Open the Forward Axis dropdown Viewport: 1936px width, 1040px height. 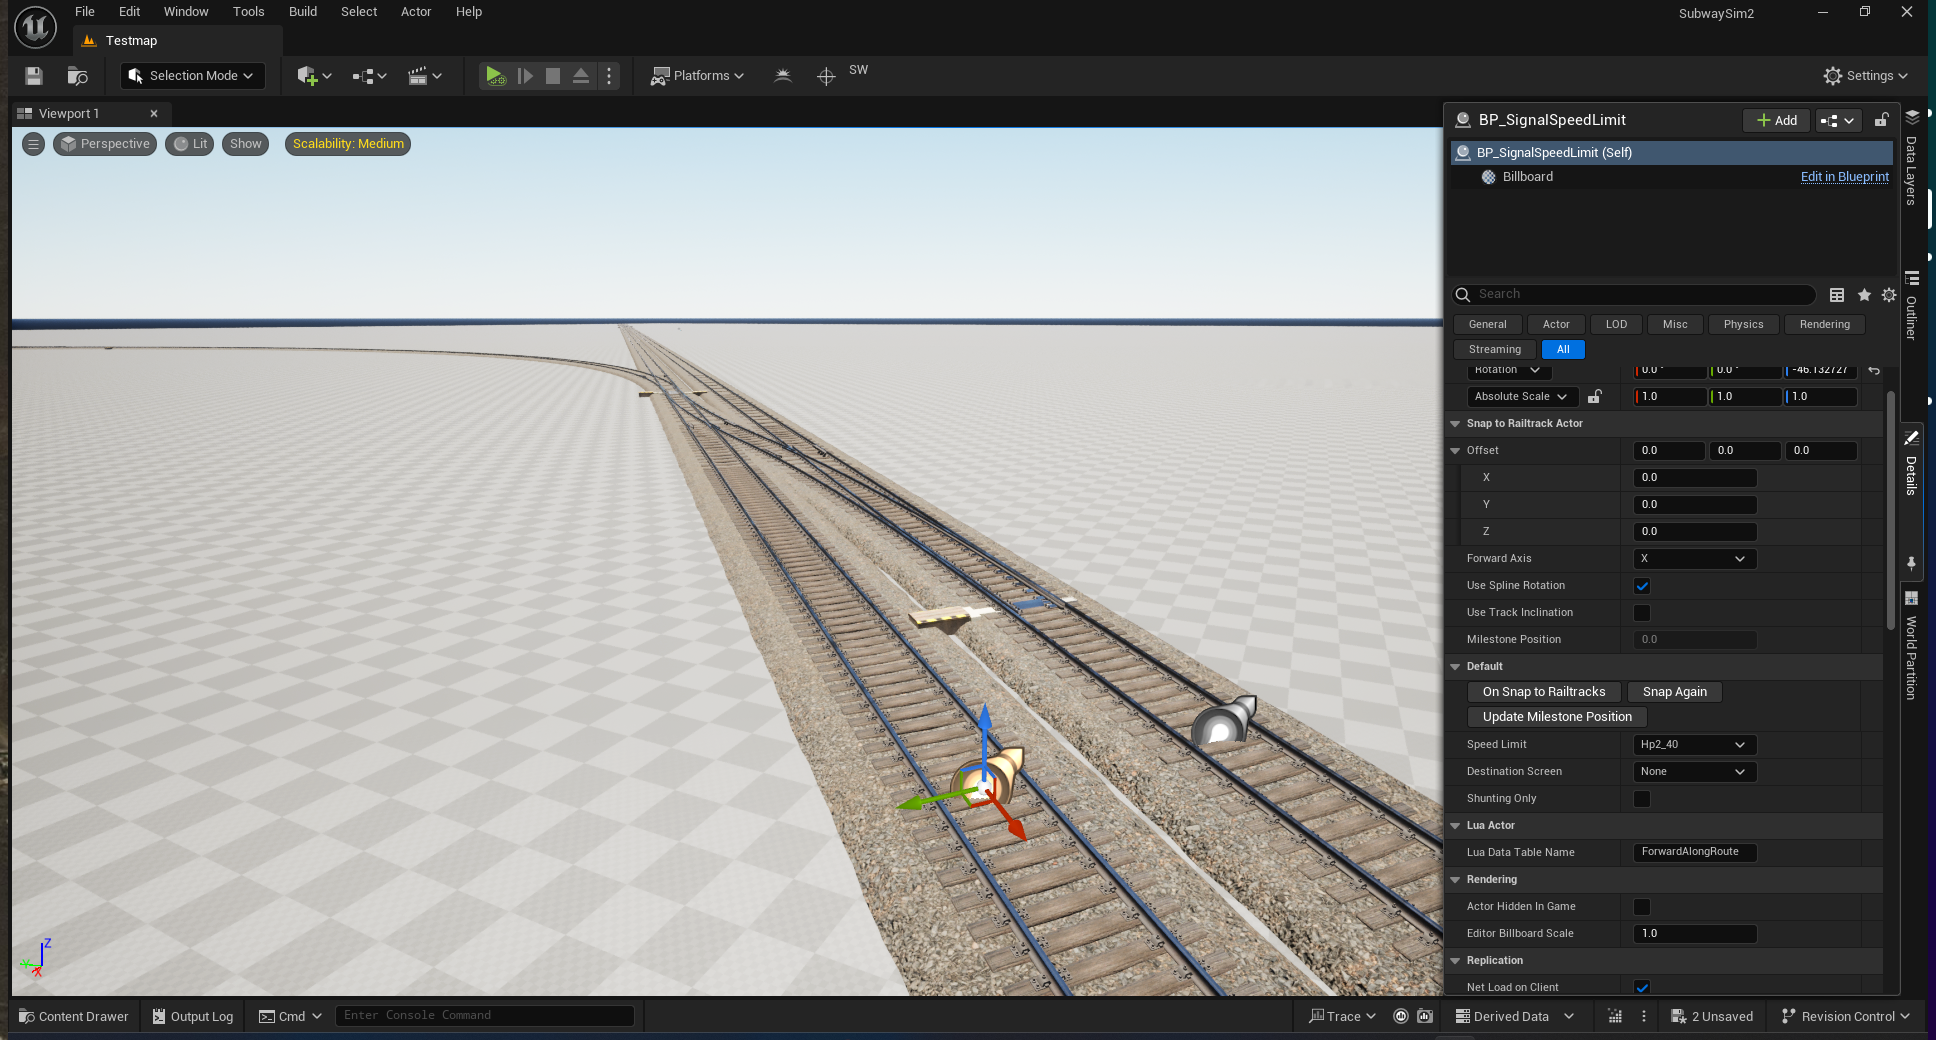point(1693,559)
